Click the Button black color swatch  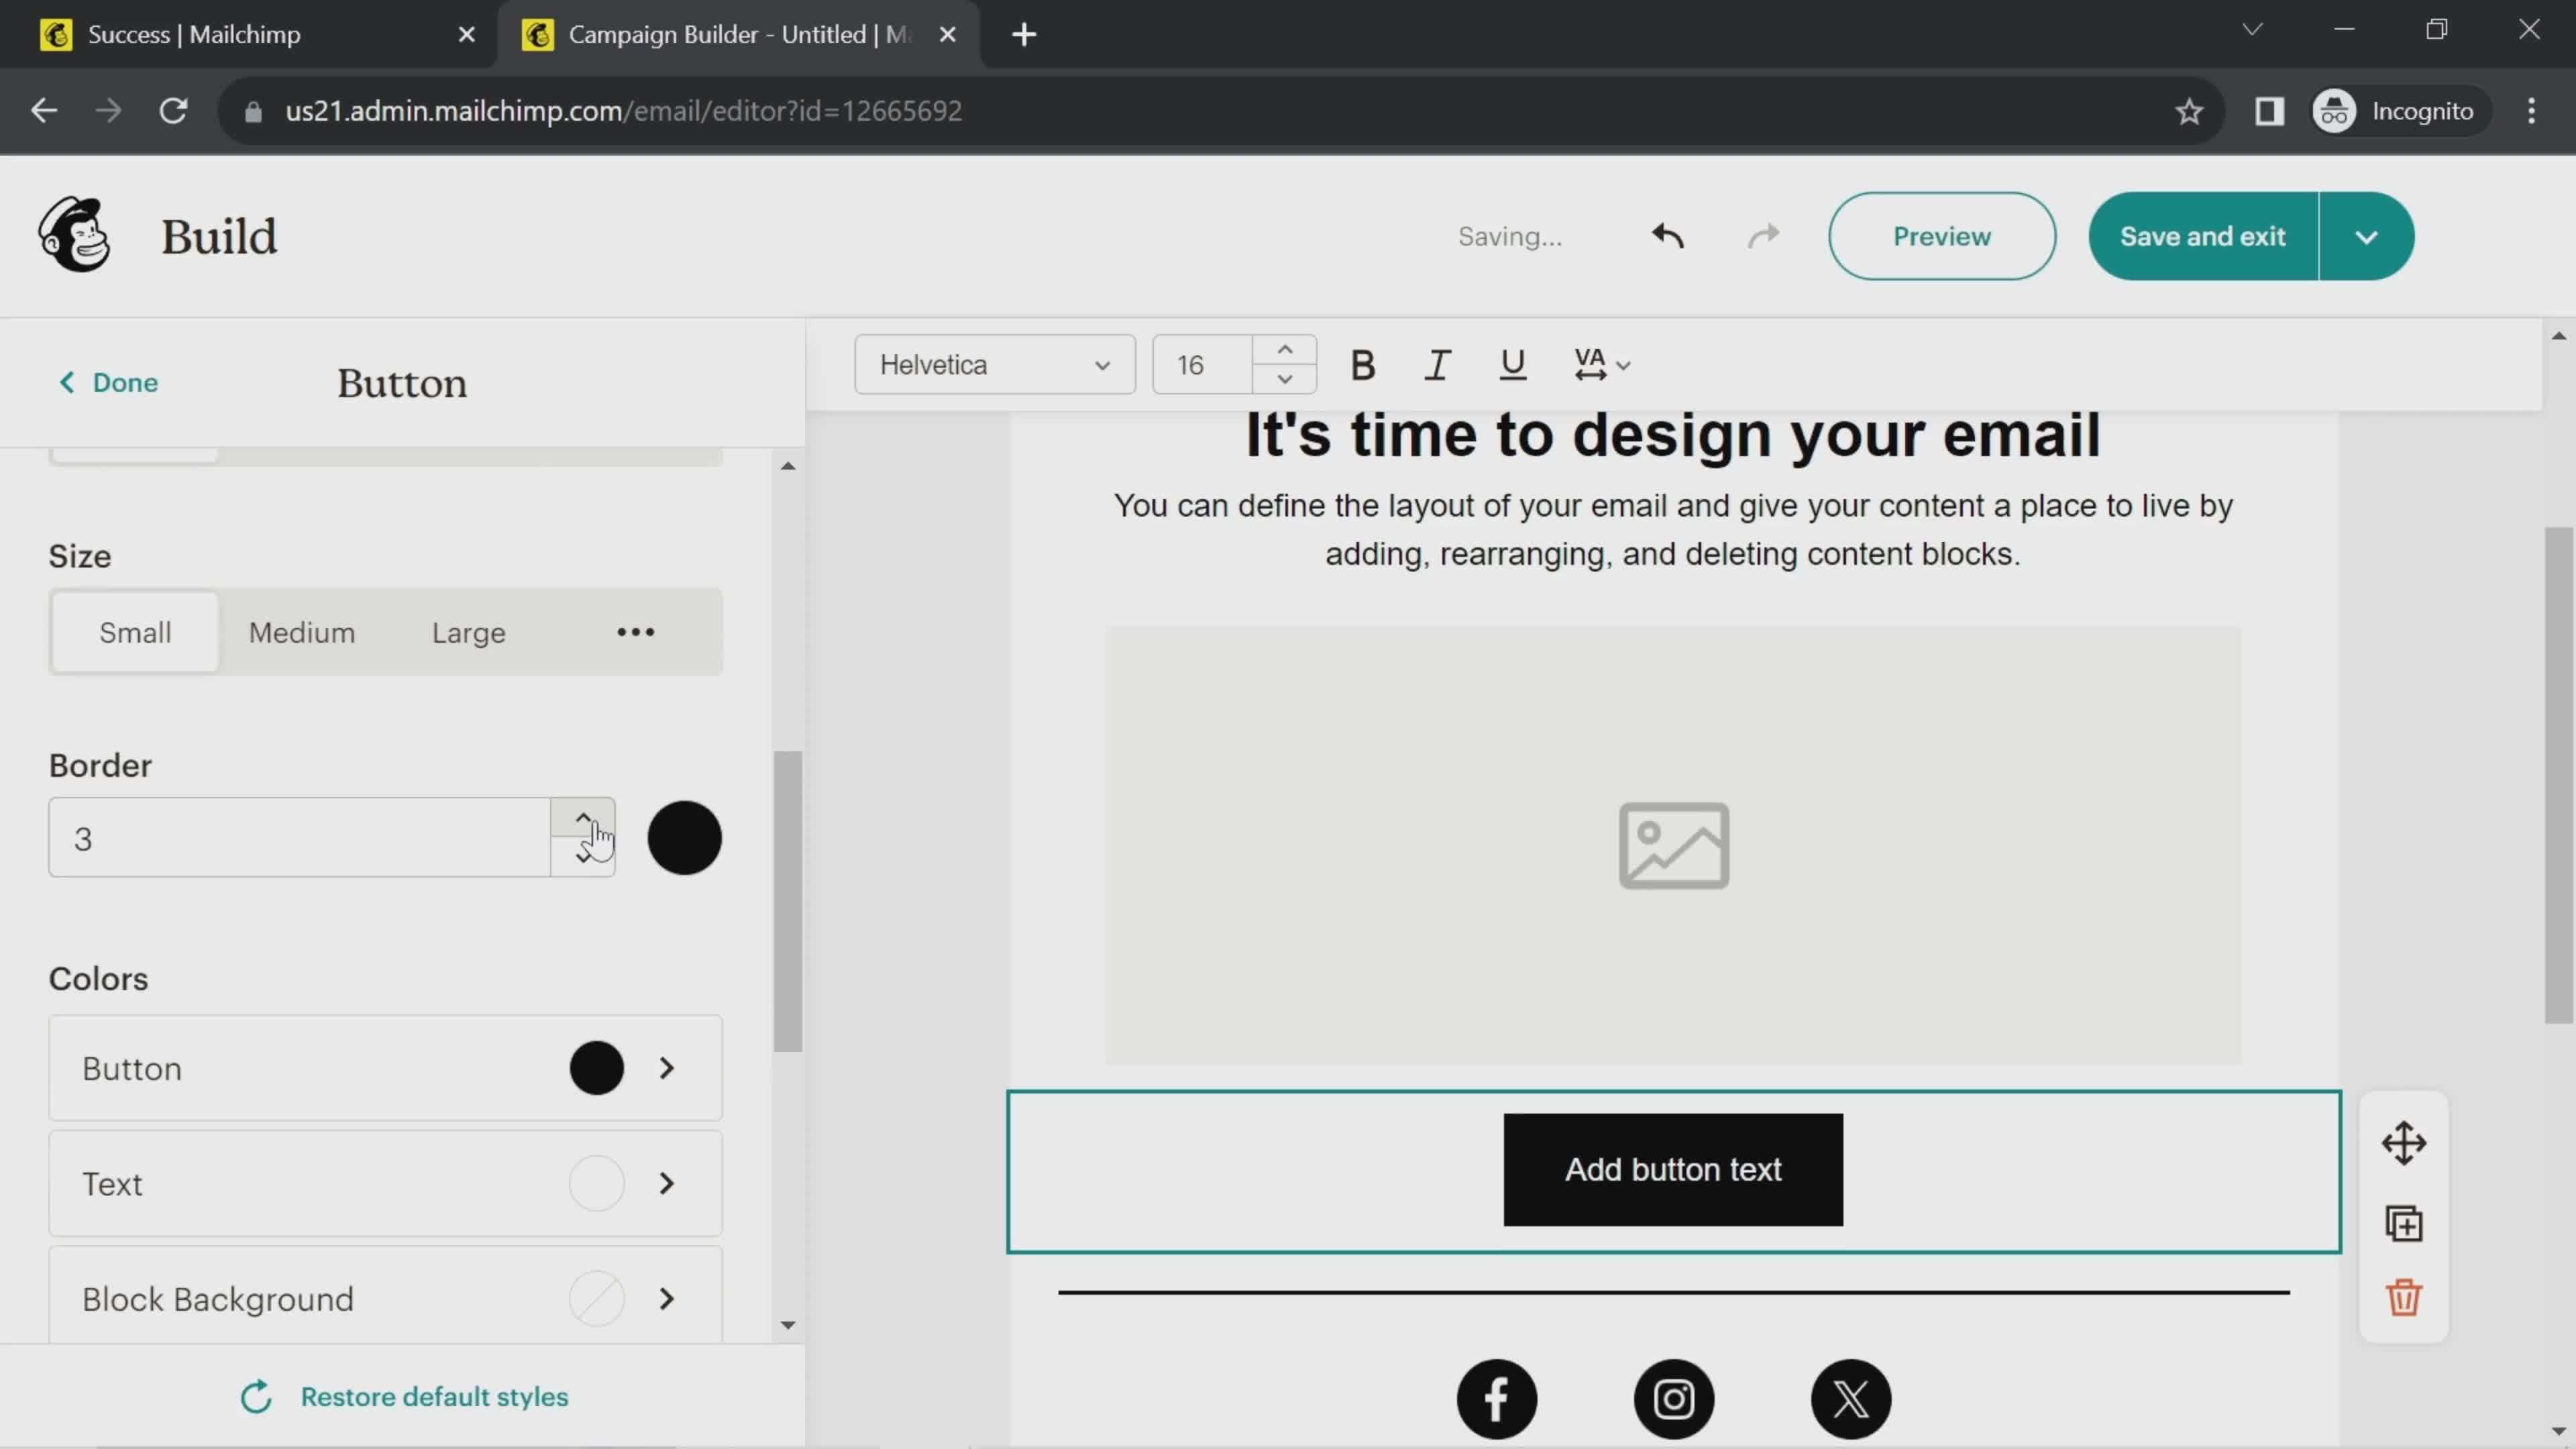coord(596,1068)
